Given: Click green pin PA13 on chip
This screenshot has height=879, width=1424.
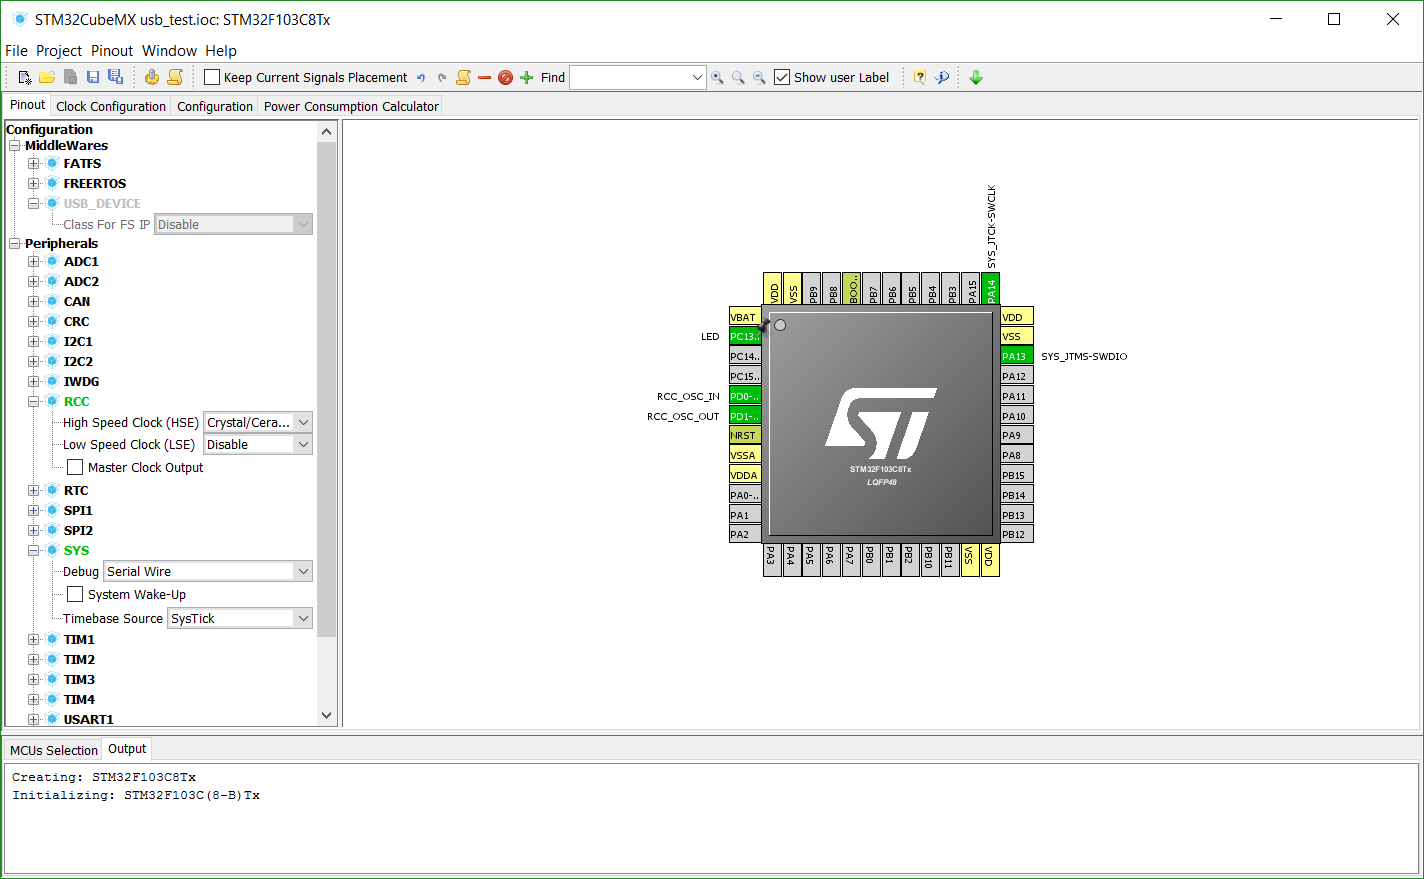Looking at the screenshot, I should (1017, 356).
